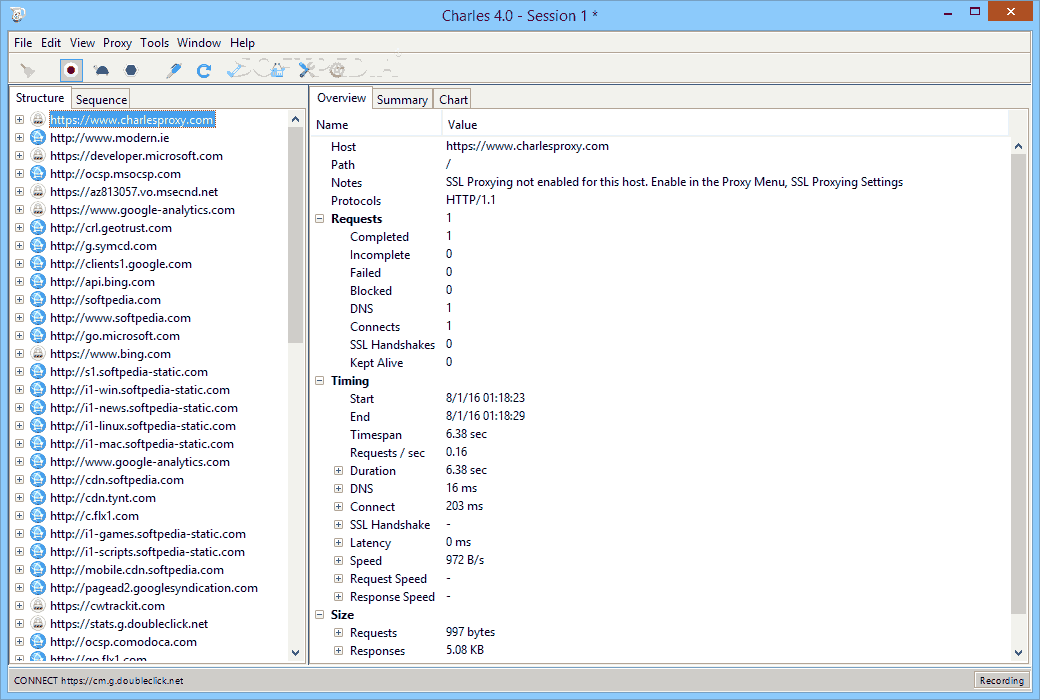The width and height of the screenshot is (1040, 700).
Task: Click lock icon beside https://www.bing.com
Action: point(38,353)
